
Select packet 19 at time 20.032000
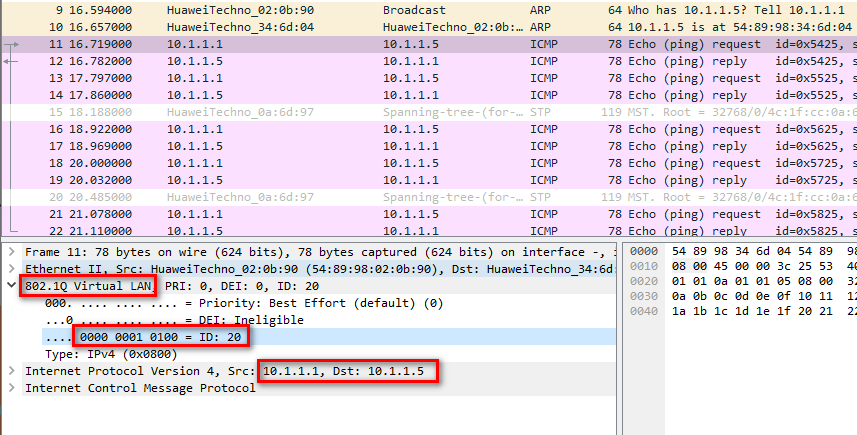(430, 180)
